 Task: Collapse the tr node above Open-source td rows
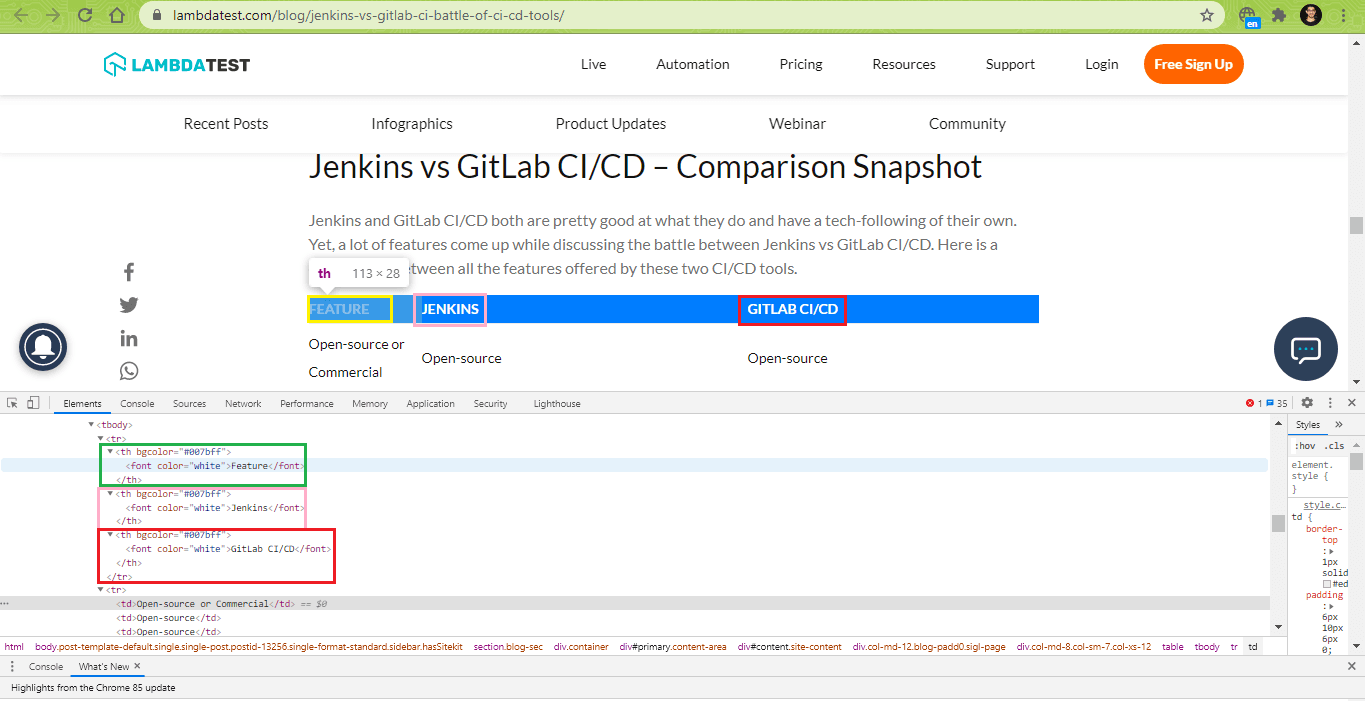pyautogui.click(x=101, y=590)
